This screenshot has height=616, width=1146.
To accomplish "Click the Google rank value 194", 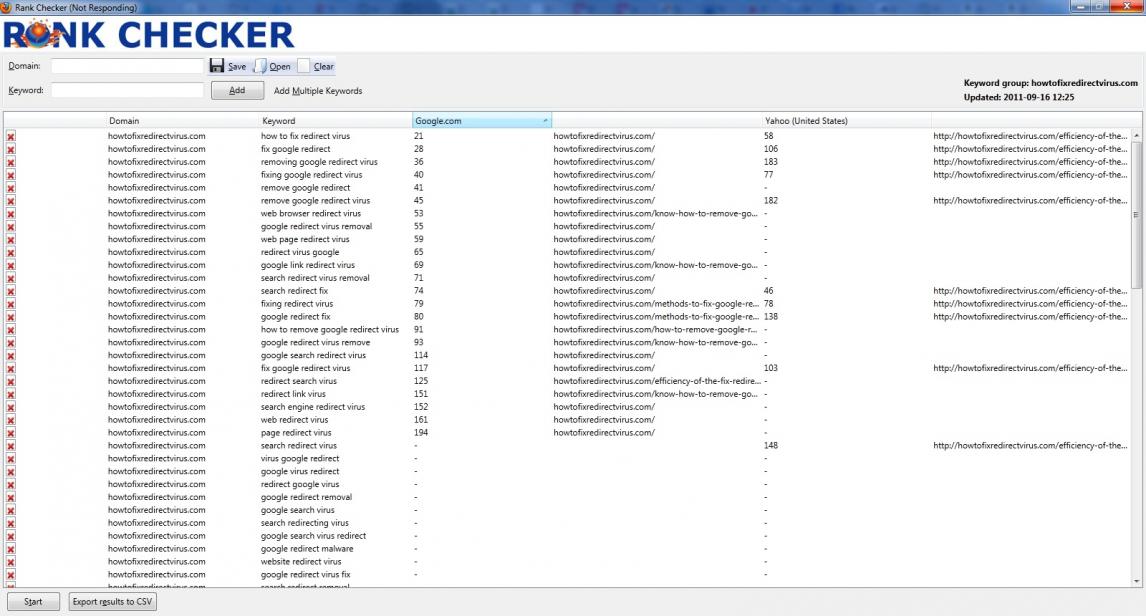I will tap(421, 433).
